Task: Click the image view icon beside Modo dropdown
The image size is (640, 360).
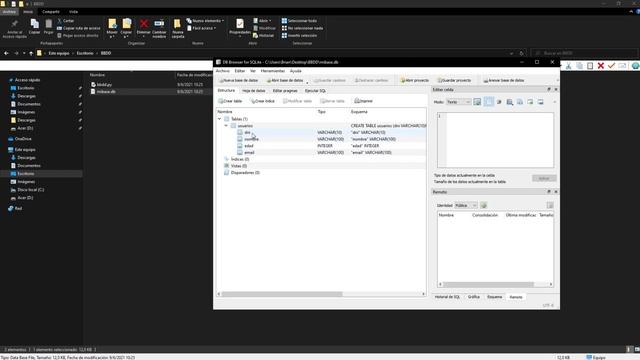Action: (477, 102)
